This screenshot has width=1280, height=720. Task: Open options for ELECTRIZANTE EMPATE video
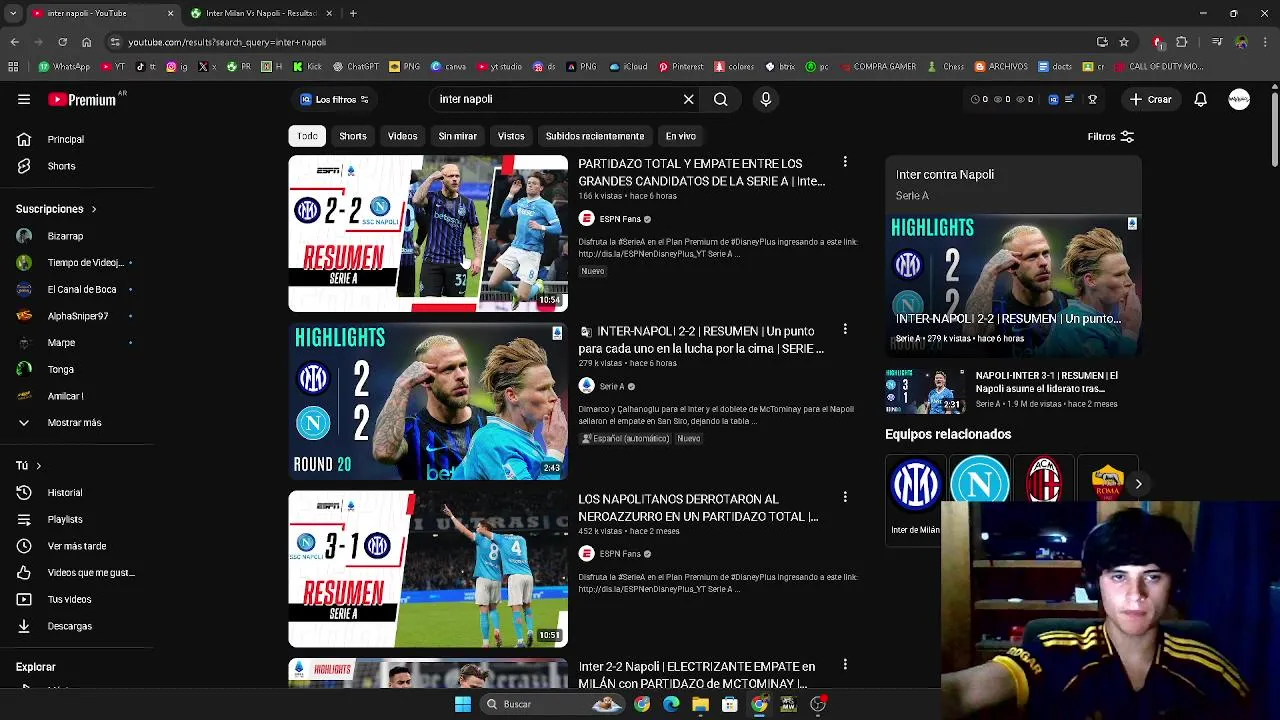(845, 665)
